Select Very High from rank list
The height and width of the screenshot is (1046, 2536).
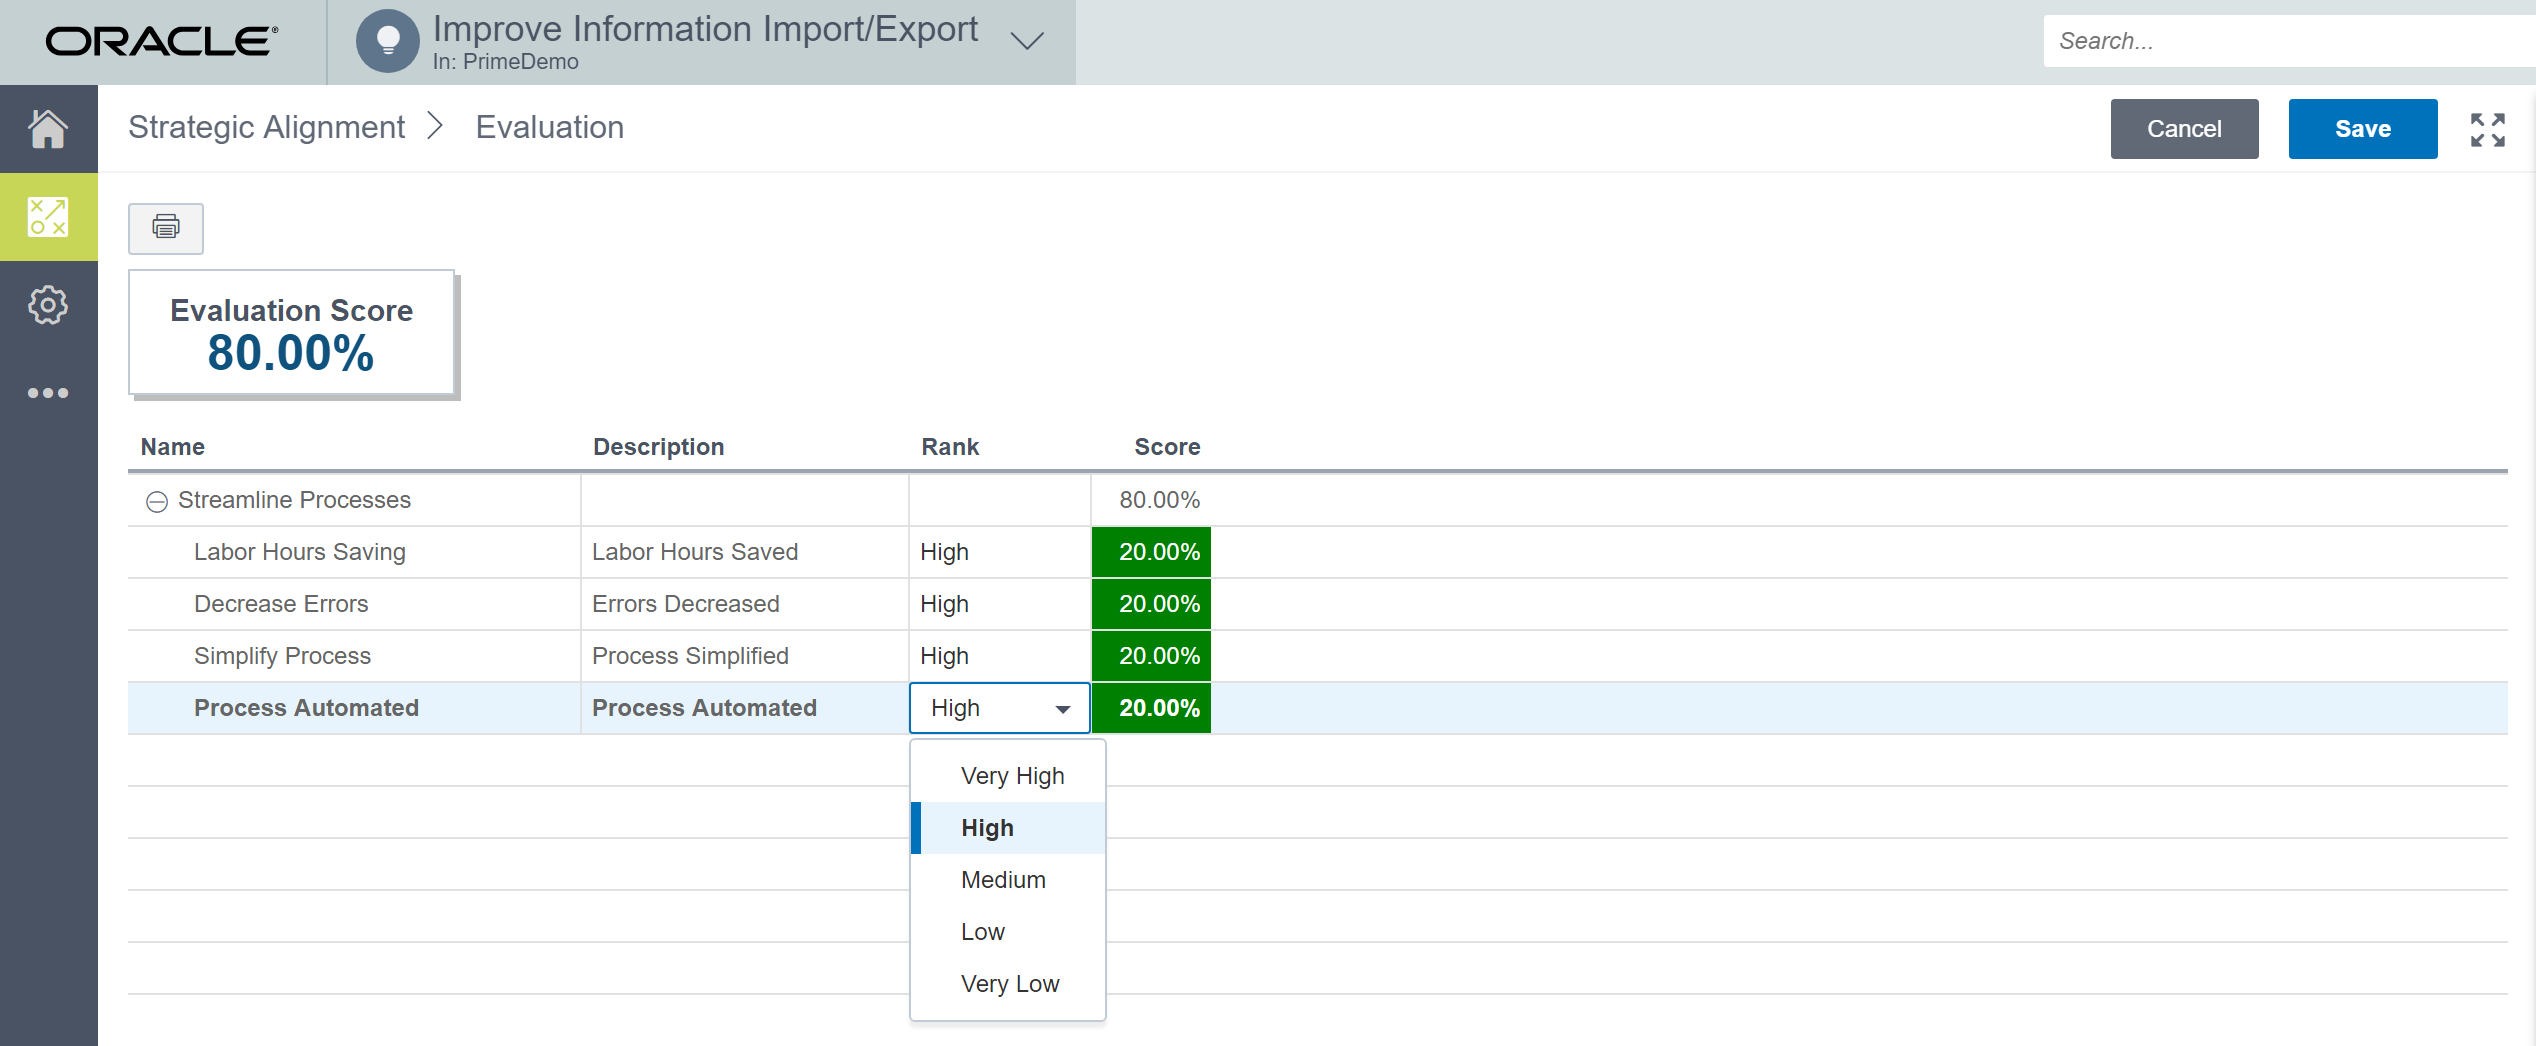(1012, 776)
